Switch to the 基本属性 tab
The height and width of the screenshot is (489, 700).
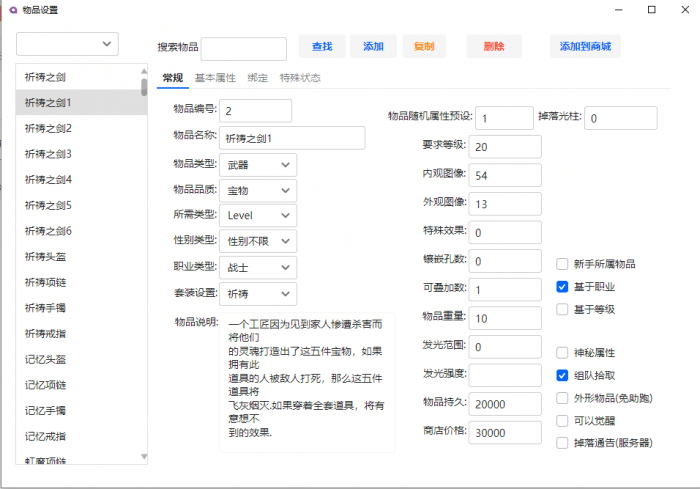(x=215, y=77)
